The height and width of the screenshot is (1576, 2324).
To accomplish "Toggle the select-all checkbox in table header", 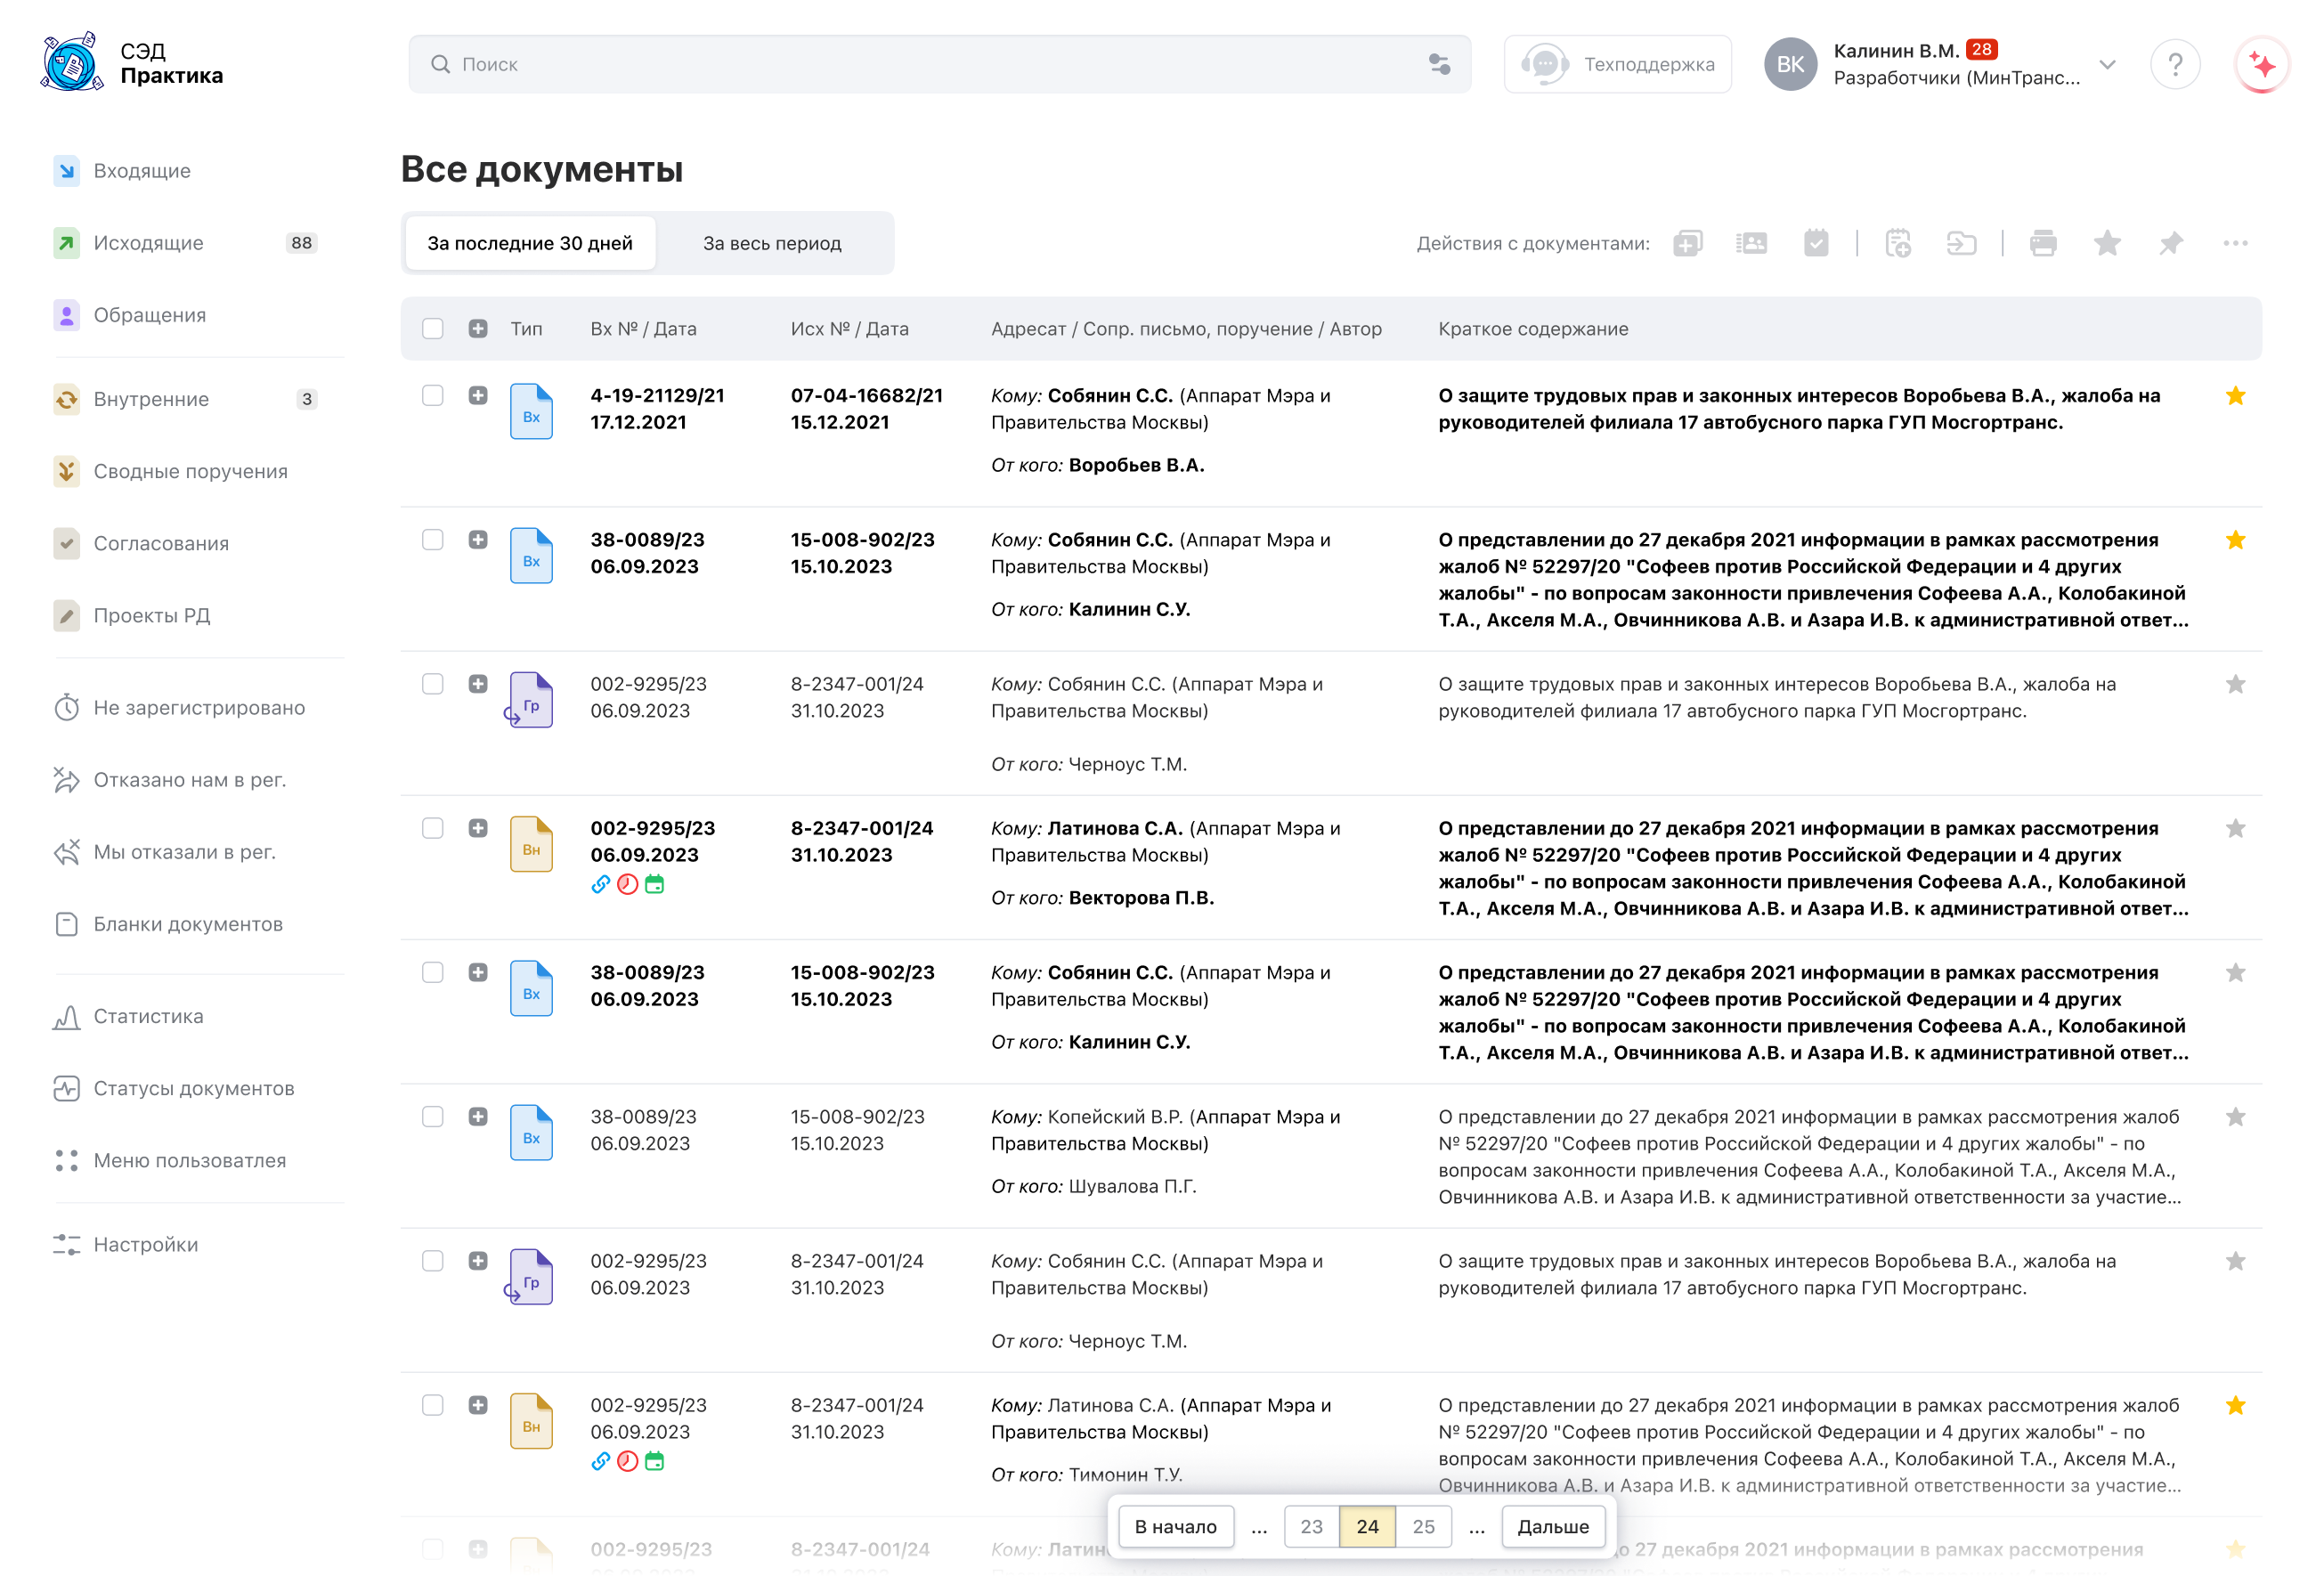I will [x=432, y=329].
